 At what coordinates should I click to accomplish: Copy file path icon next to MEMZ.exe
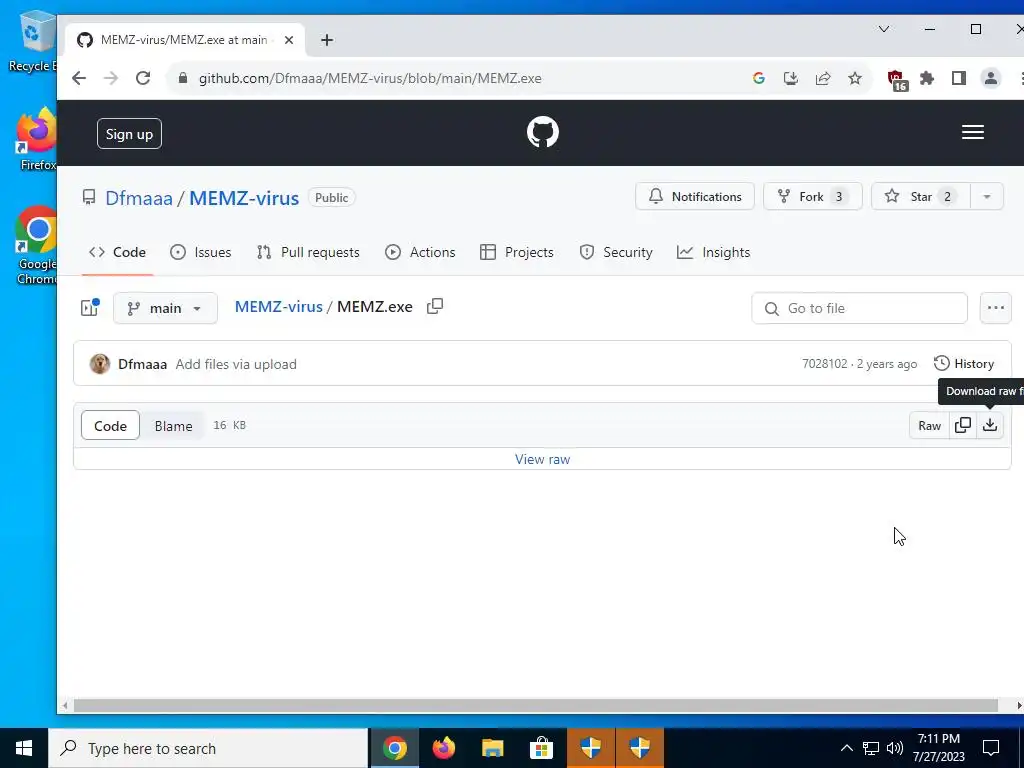pyautogui.click(x=435, y=306)
